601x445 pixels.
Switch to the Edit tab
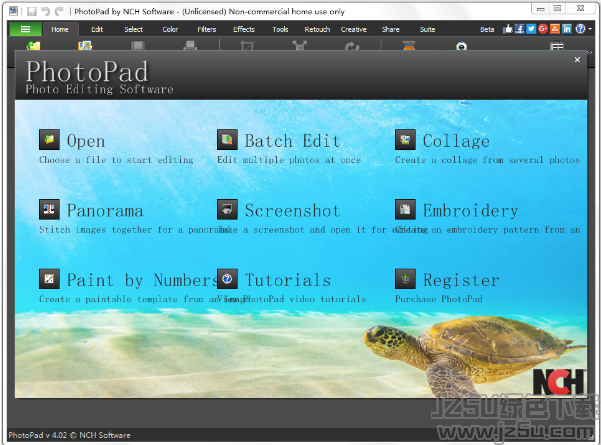click(97, 30)
